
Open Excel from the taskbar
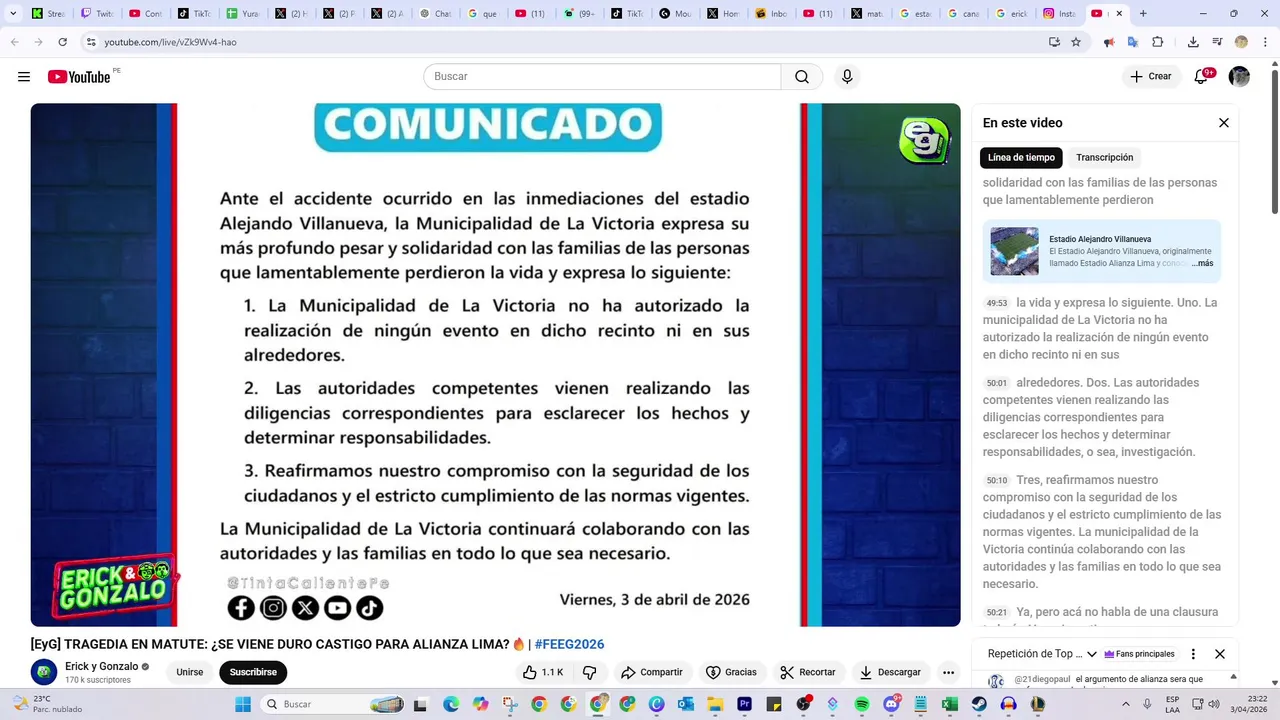pos(950,704)
